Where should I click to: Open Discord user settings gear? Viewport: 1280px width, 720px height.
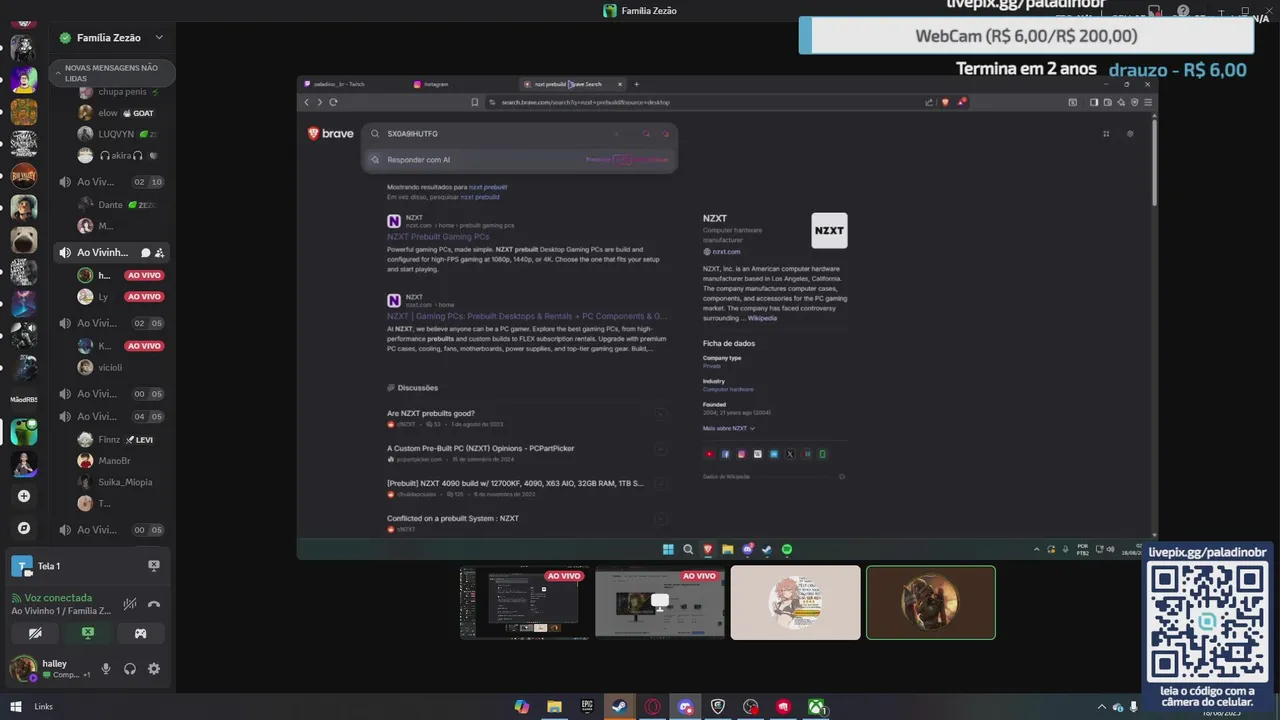pyautogui.click(x=154, y=669)
